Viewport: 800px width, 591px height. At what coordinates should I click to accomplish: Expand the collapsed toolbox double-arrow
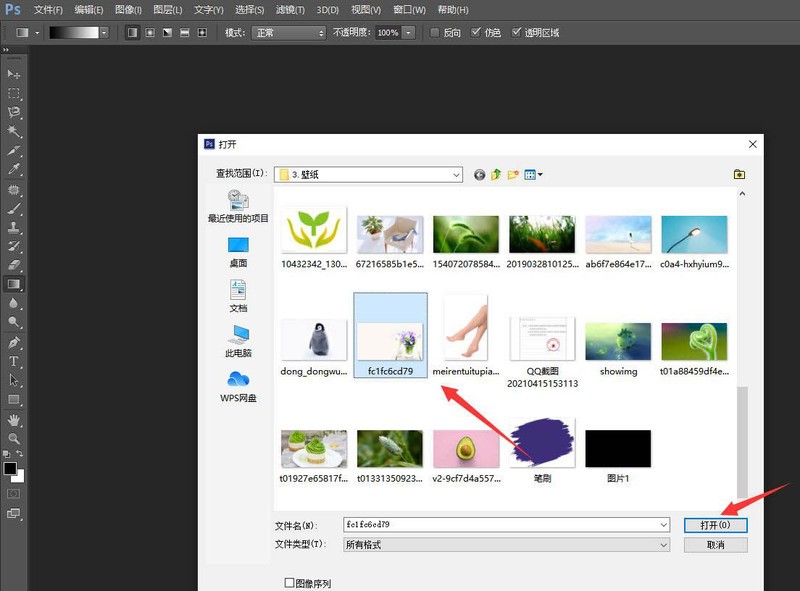click(x=6, y=50)
